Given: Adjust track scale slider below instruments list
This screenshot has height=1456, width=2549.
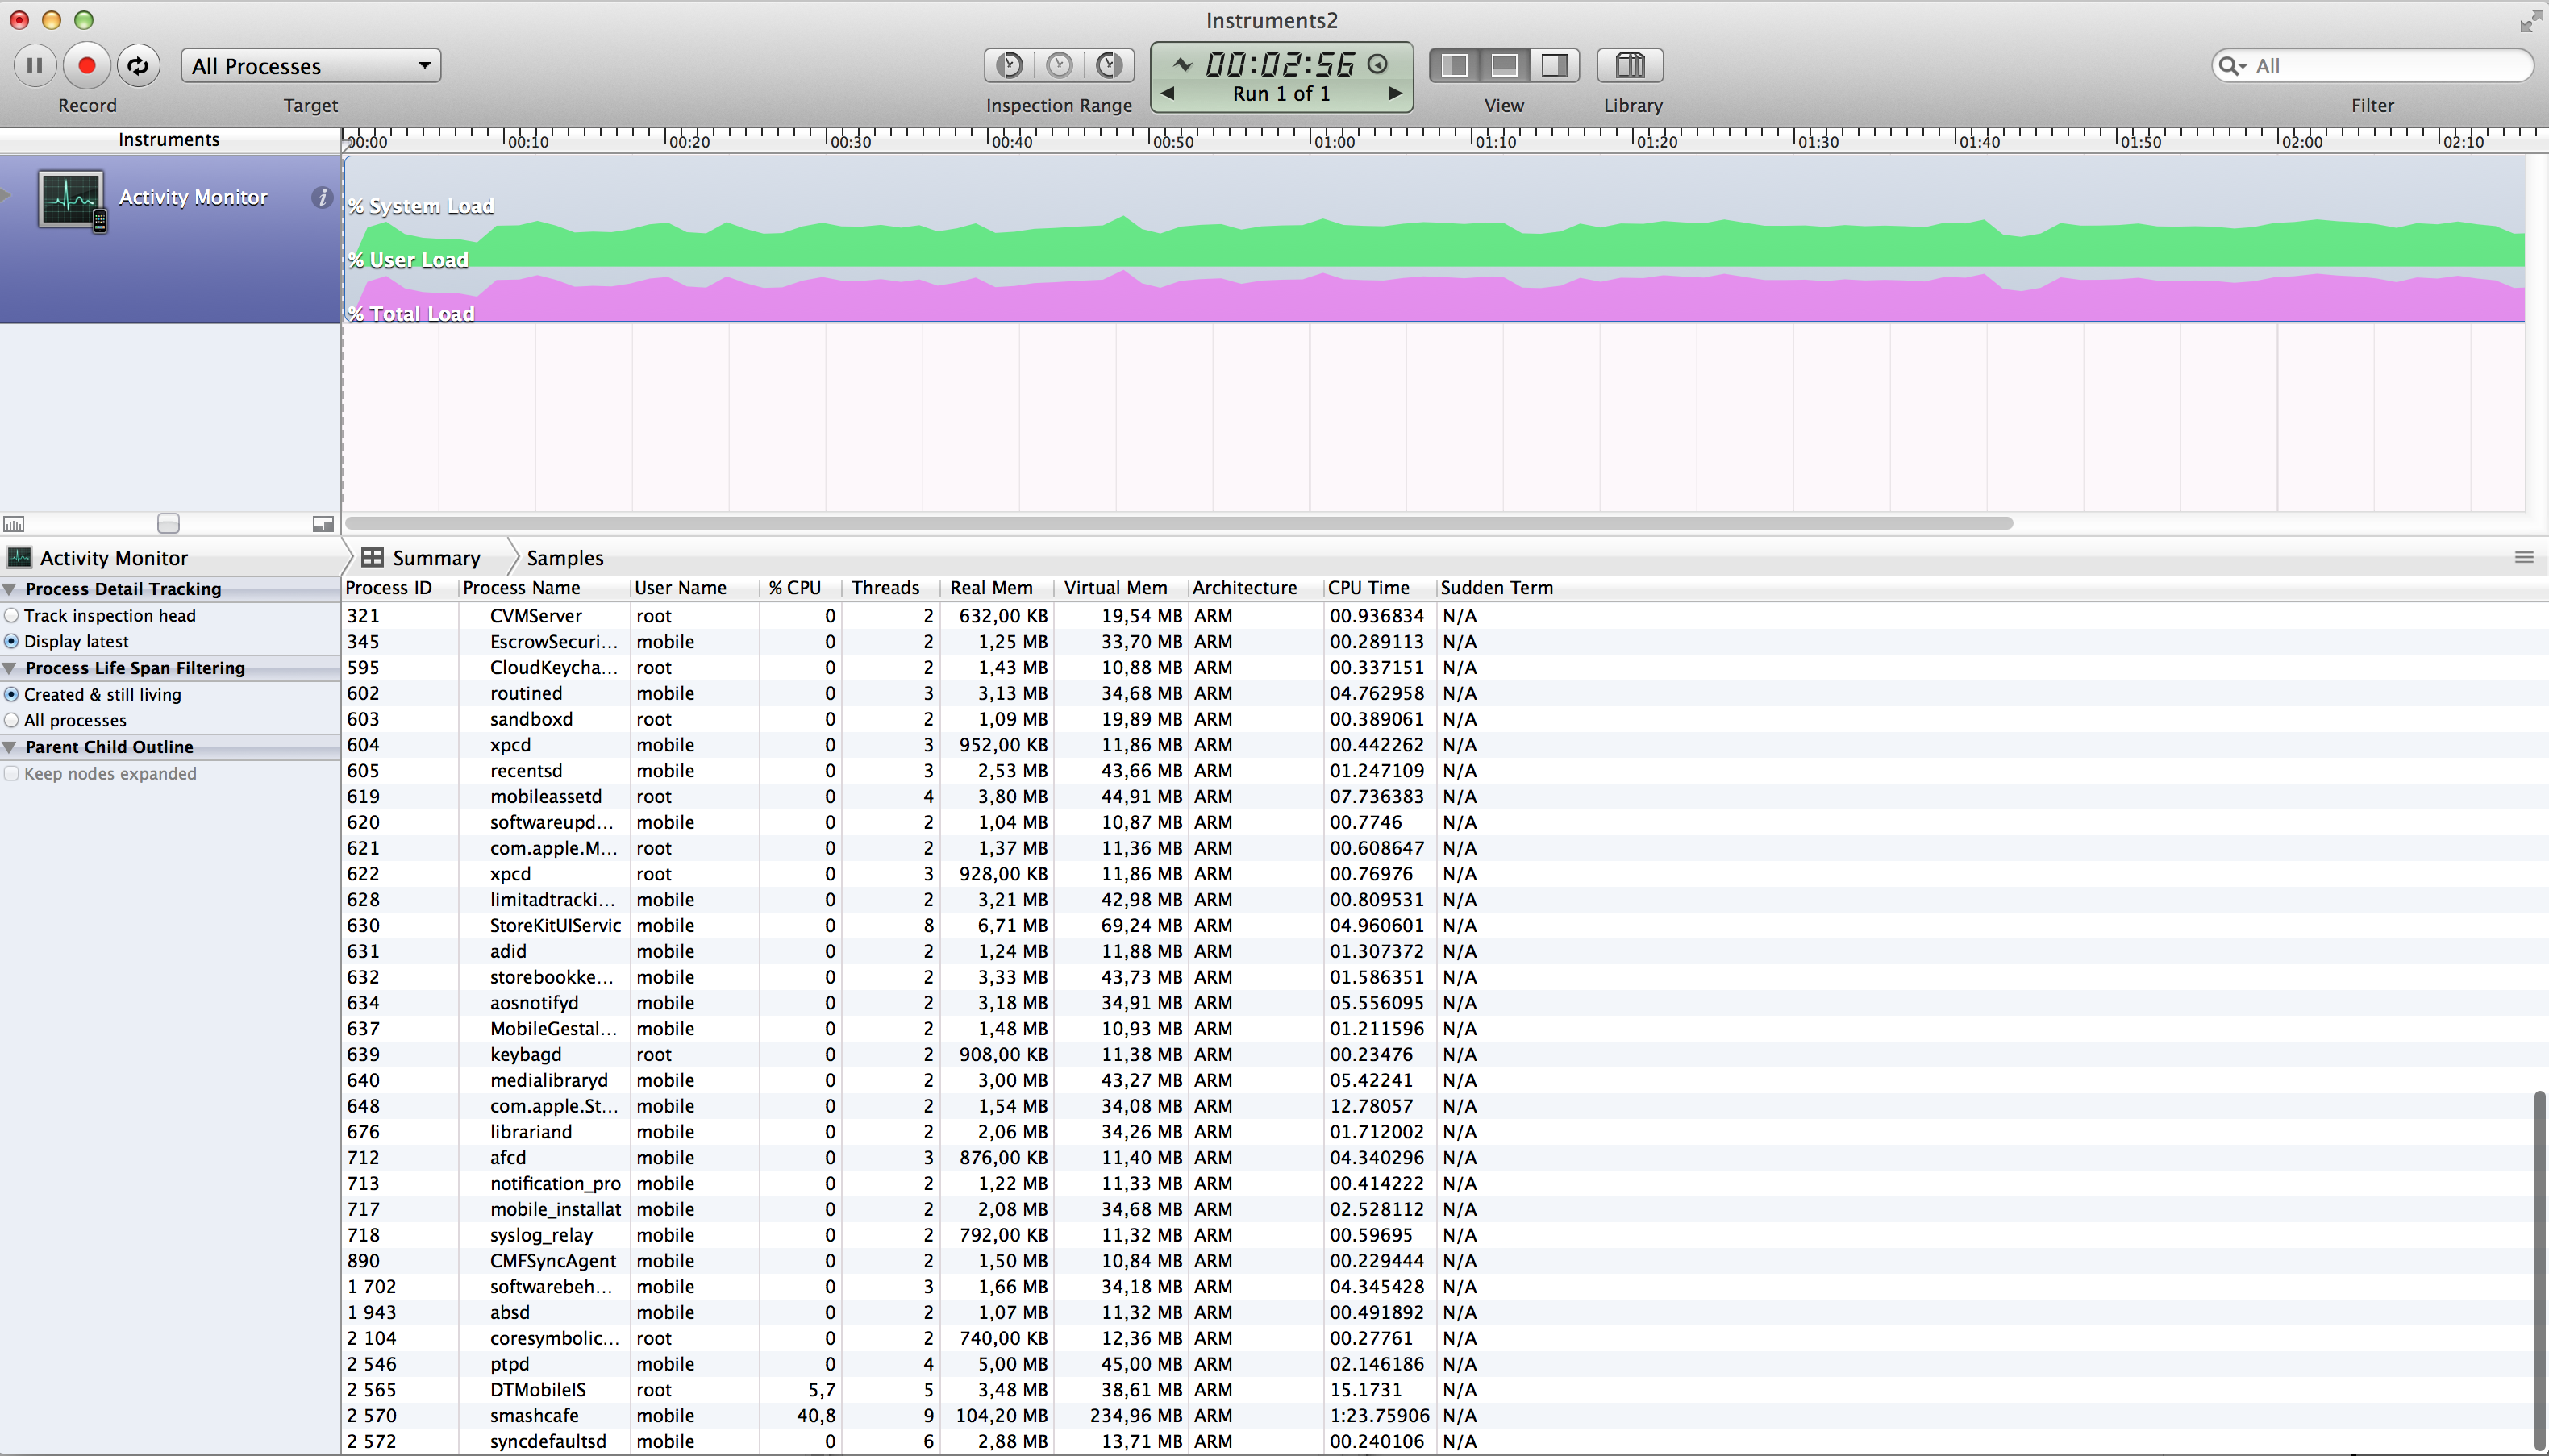Looking at the screenshot, I should tap(168, 524).
